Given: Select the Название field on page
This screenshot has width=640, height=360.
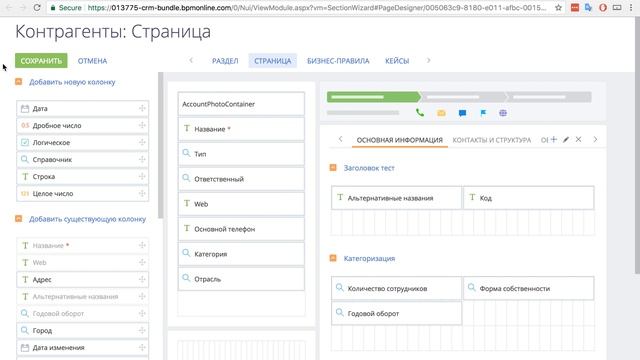Looking at the screenshot, I should (241, 129).
